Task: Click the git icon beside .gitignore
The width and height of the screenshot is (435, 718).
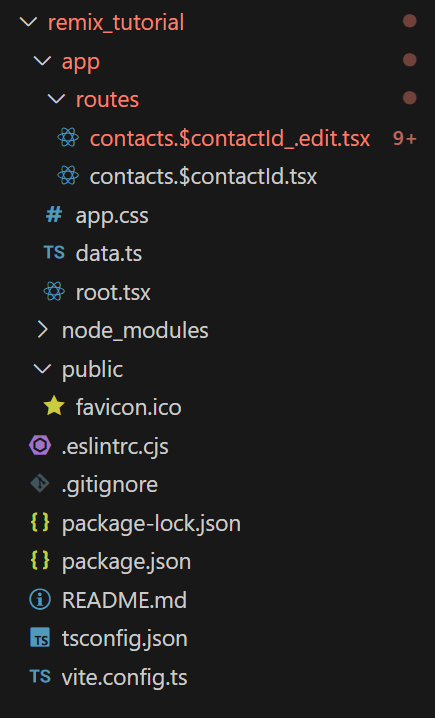Action: [40, 484]
